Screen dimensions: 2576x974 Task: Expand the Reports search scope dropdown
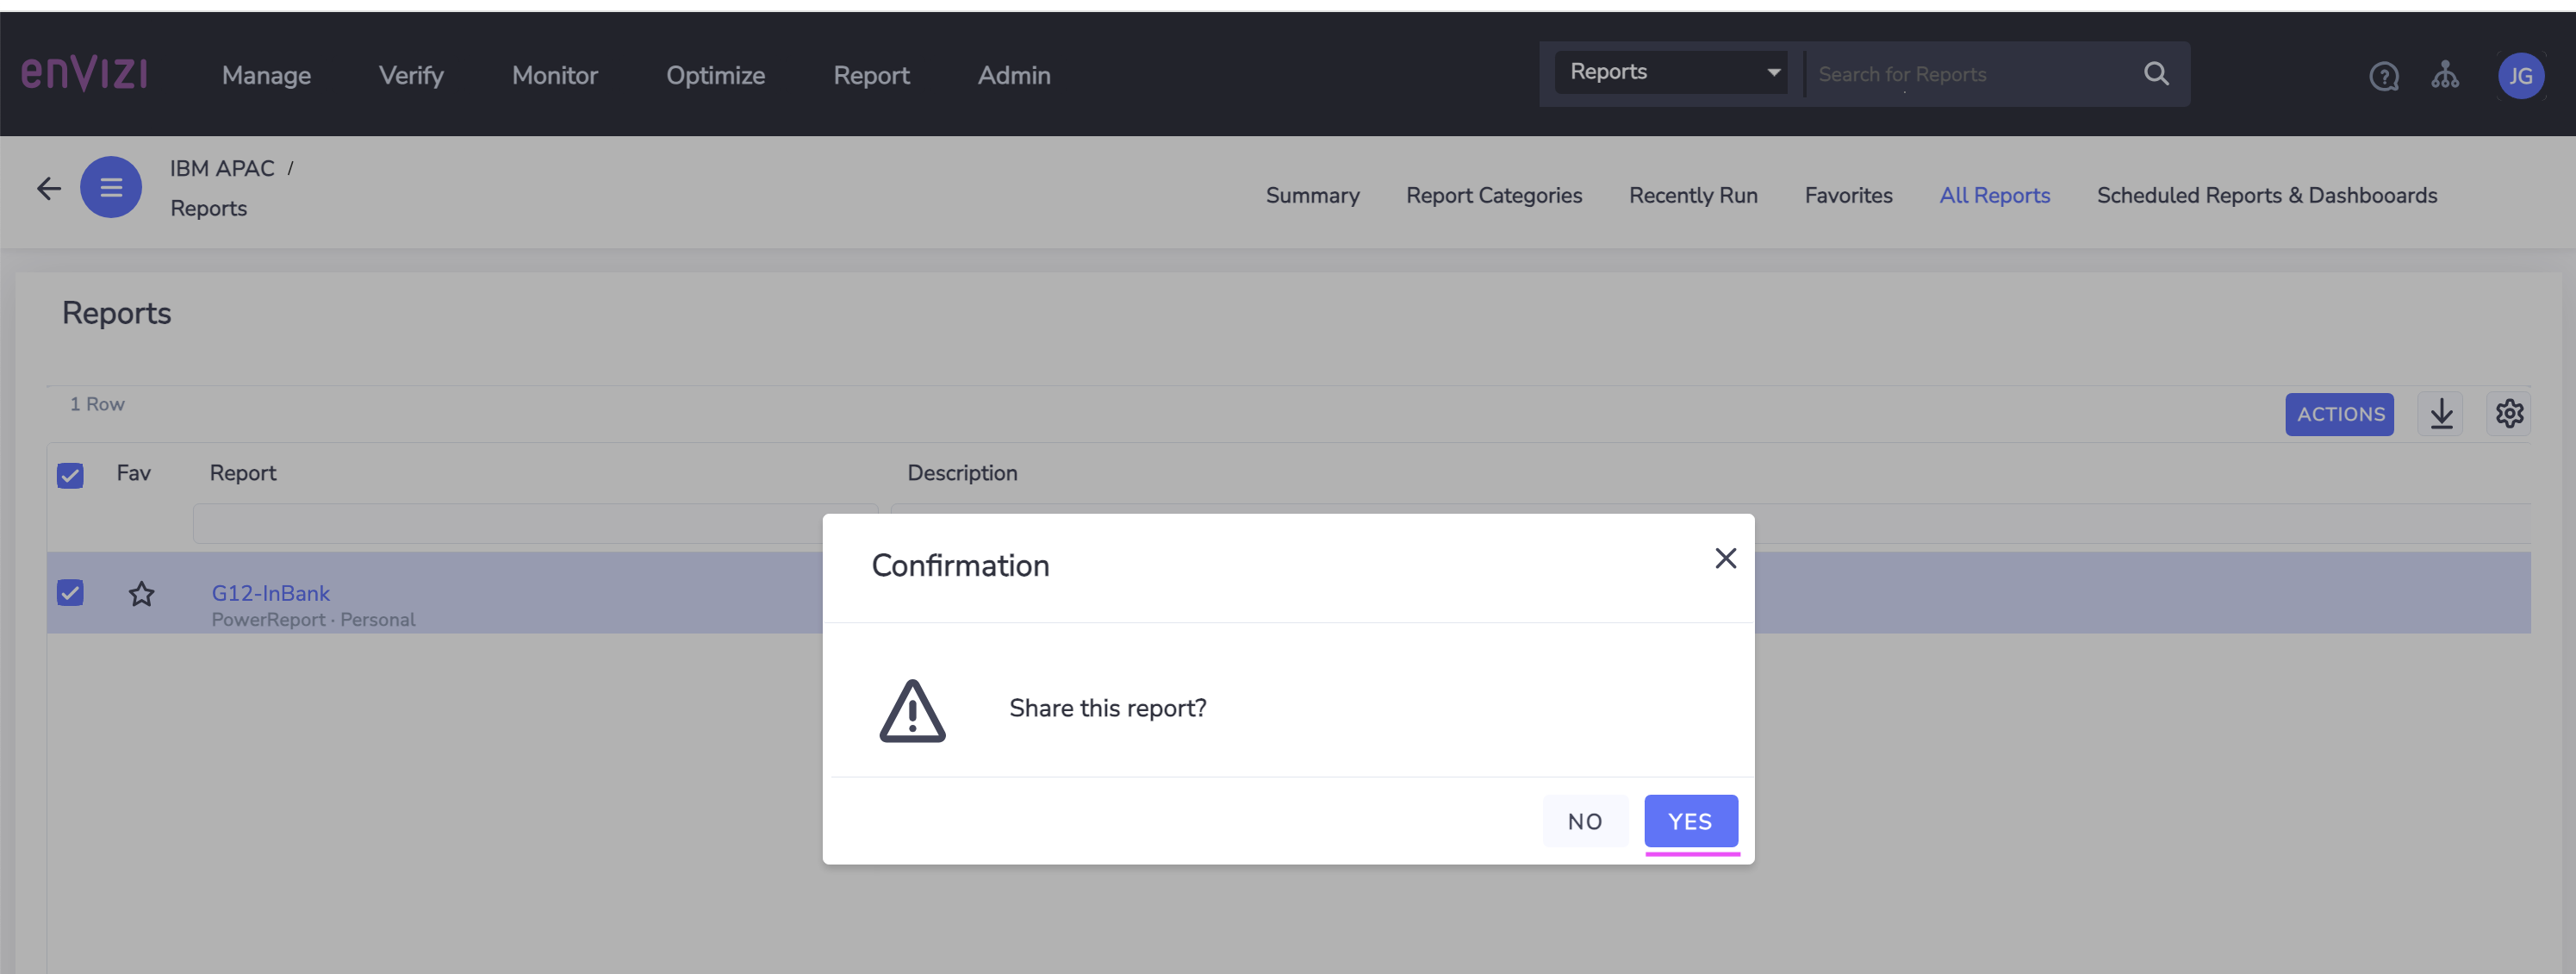click(x=1672, y=72)
